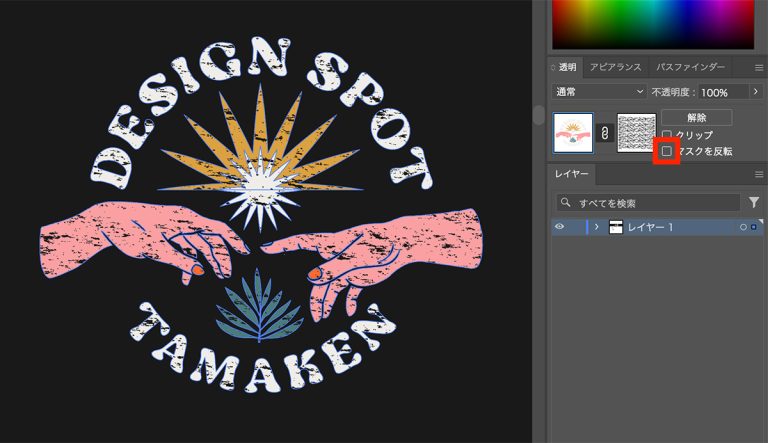Viewport: 768px width, 443px height.
Task: Switch to the パスファインダー tab
Action: [690, 67]
